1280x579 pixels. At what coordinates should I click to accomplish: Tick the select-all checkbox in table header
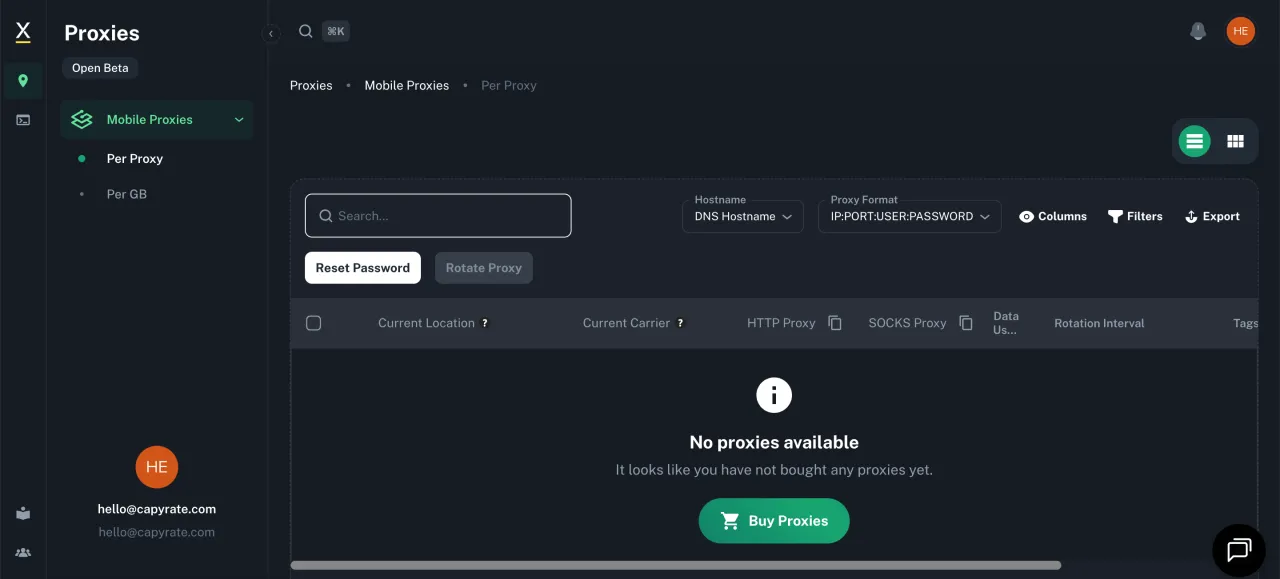coord(313,323)
